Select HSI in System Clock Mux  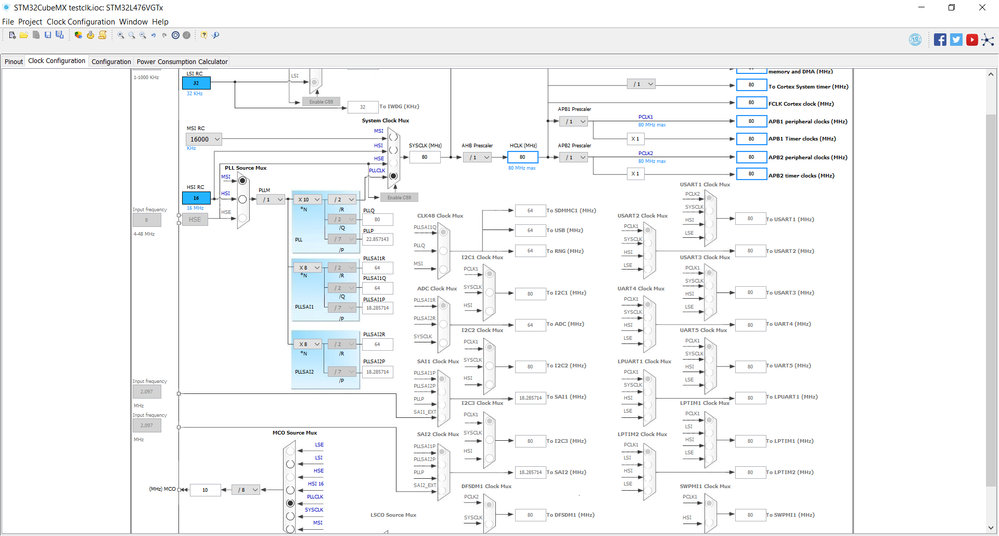393,150
